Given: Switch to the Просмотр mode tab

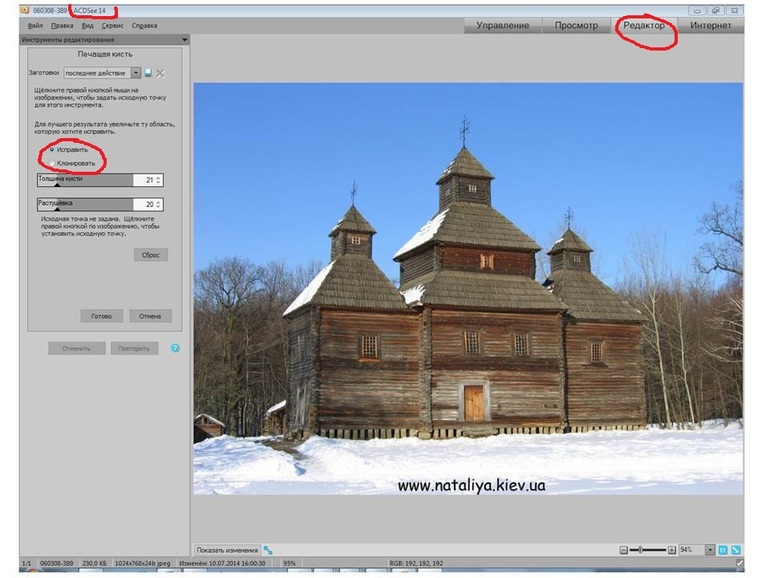Looking at the screenshot, I should [x=576, y=25].
